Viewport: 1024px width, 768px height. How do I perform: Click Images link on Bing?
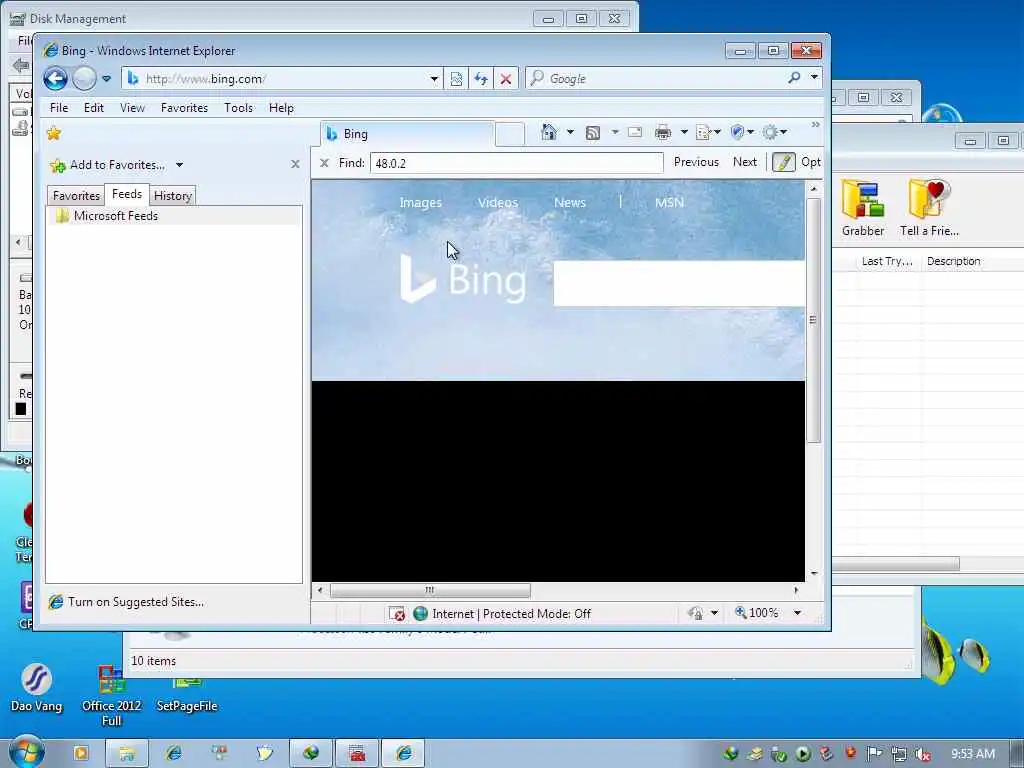point(421,203)
